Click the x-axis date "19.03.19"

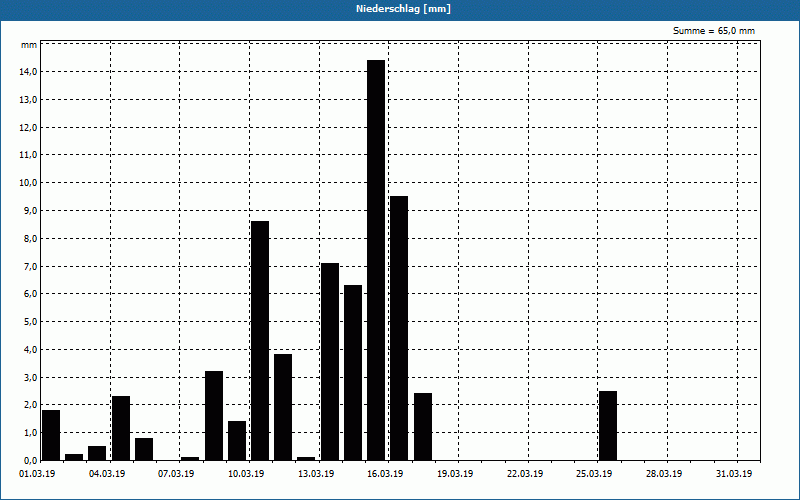coord(455,474)
